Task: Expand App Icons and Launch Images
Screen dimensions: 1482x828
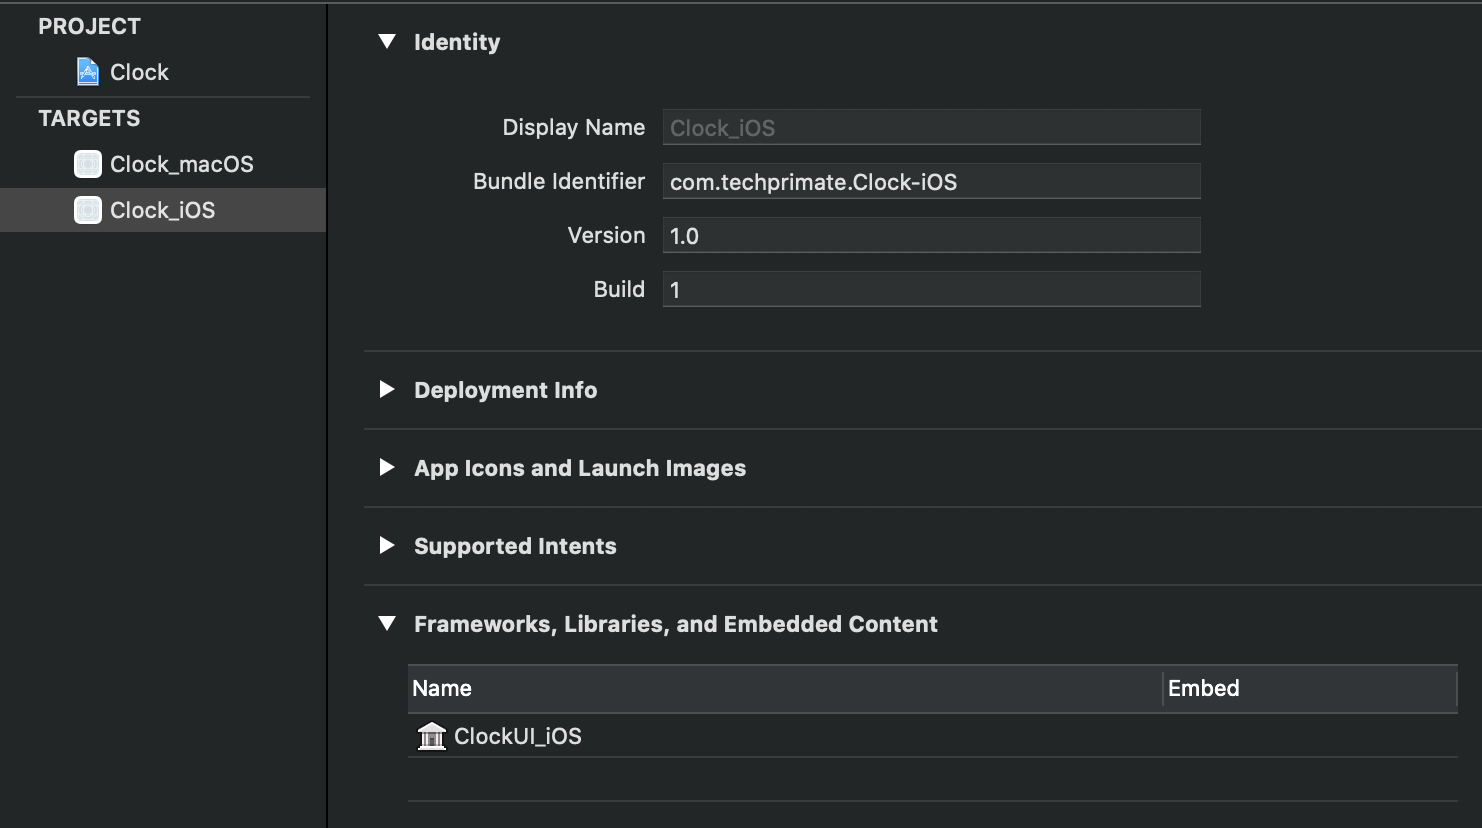Action: click(387, 468)
